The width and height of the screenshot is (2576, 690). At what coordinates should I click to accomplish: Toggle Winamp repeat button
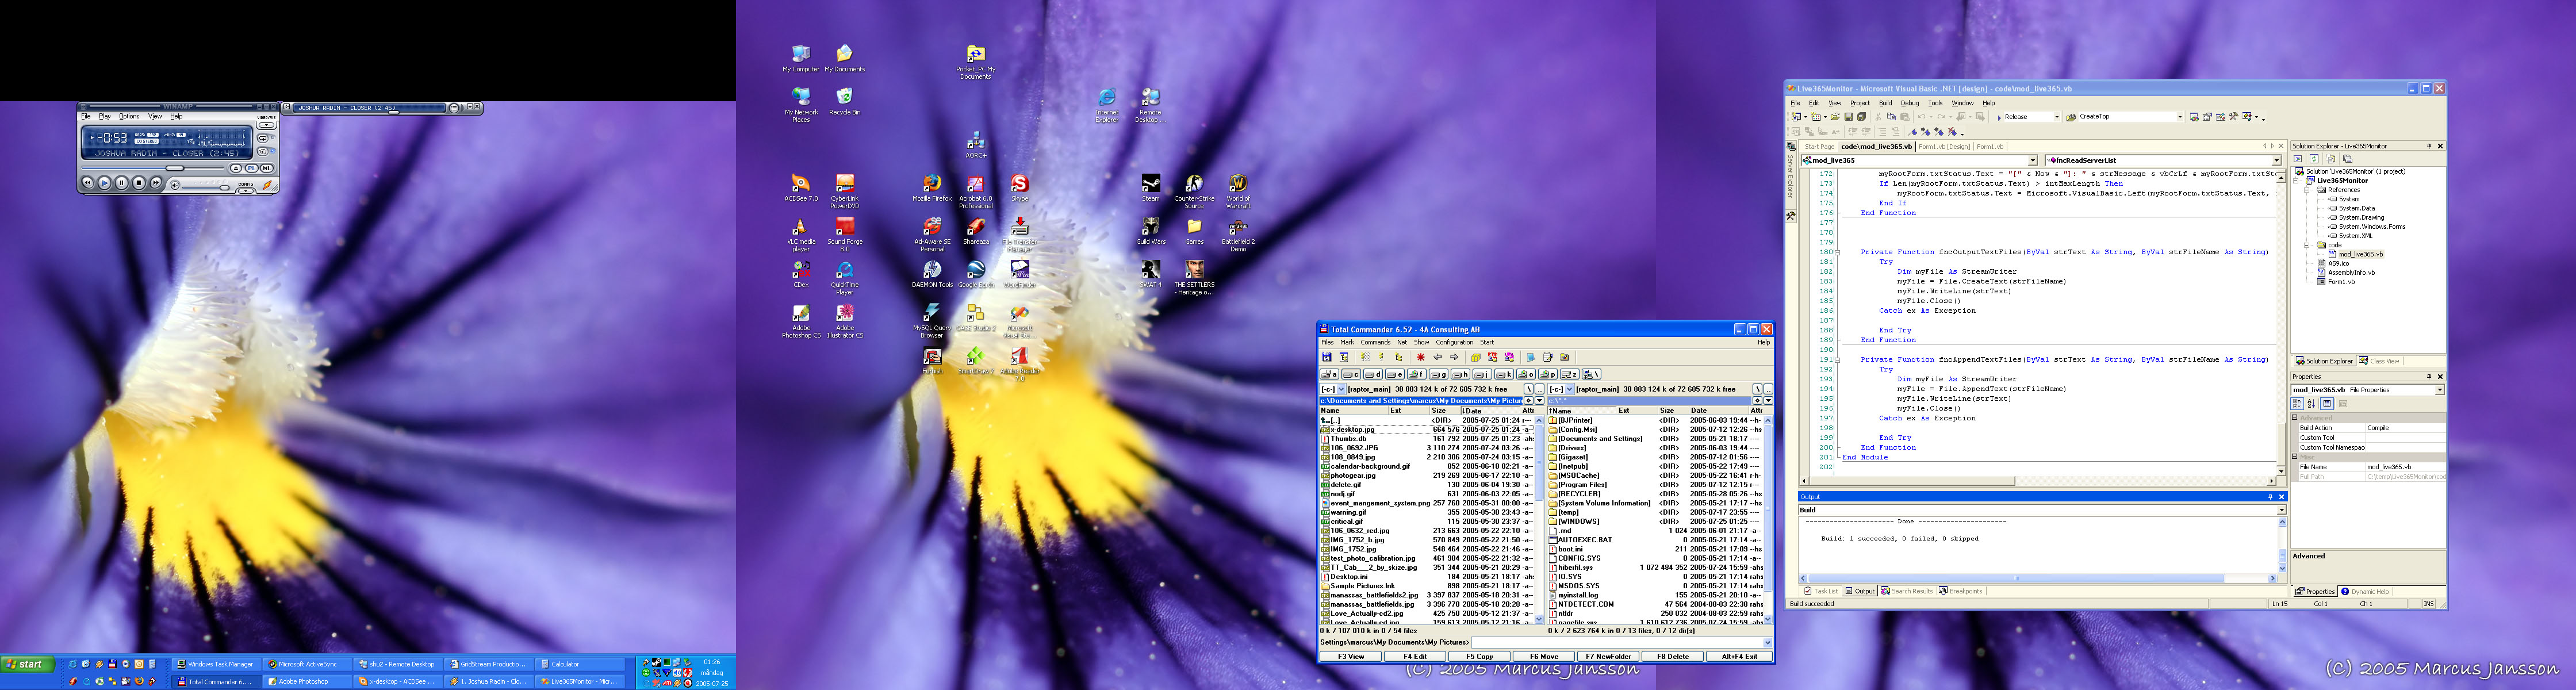[x=263, y=138]
